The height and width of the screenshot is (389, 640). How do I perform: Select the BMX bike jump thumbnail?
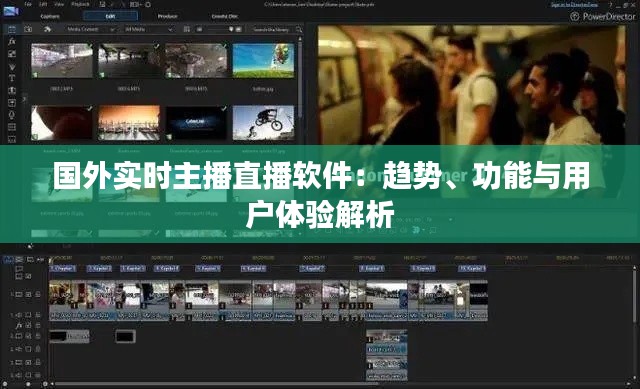pos(263,122)
